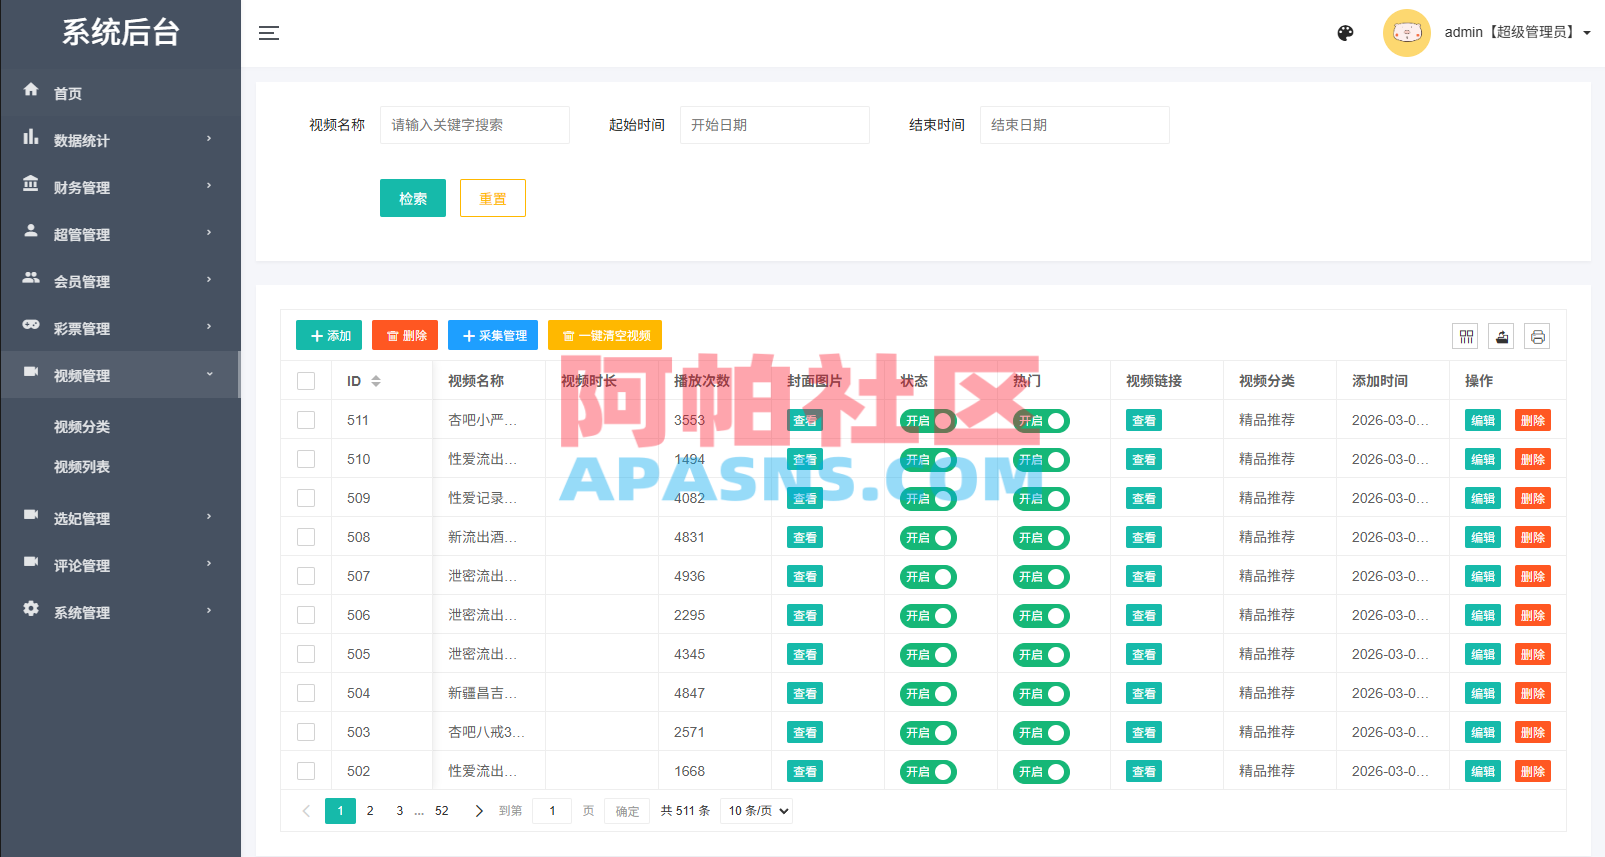Image resolution: width=1605 pixels, height=857 pixels.
Task: Check the checkbox for row 502
Action: [306, 771]
